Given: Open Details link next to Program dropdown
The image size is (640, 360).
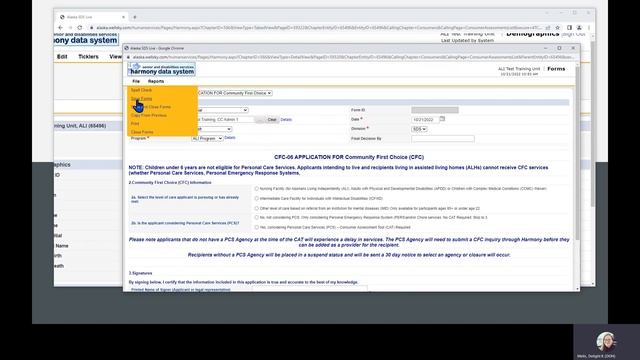Looking at the screenshot, I should (230, 138).
